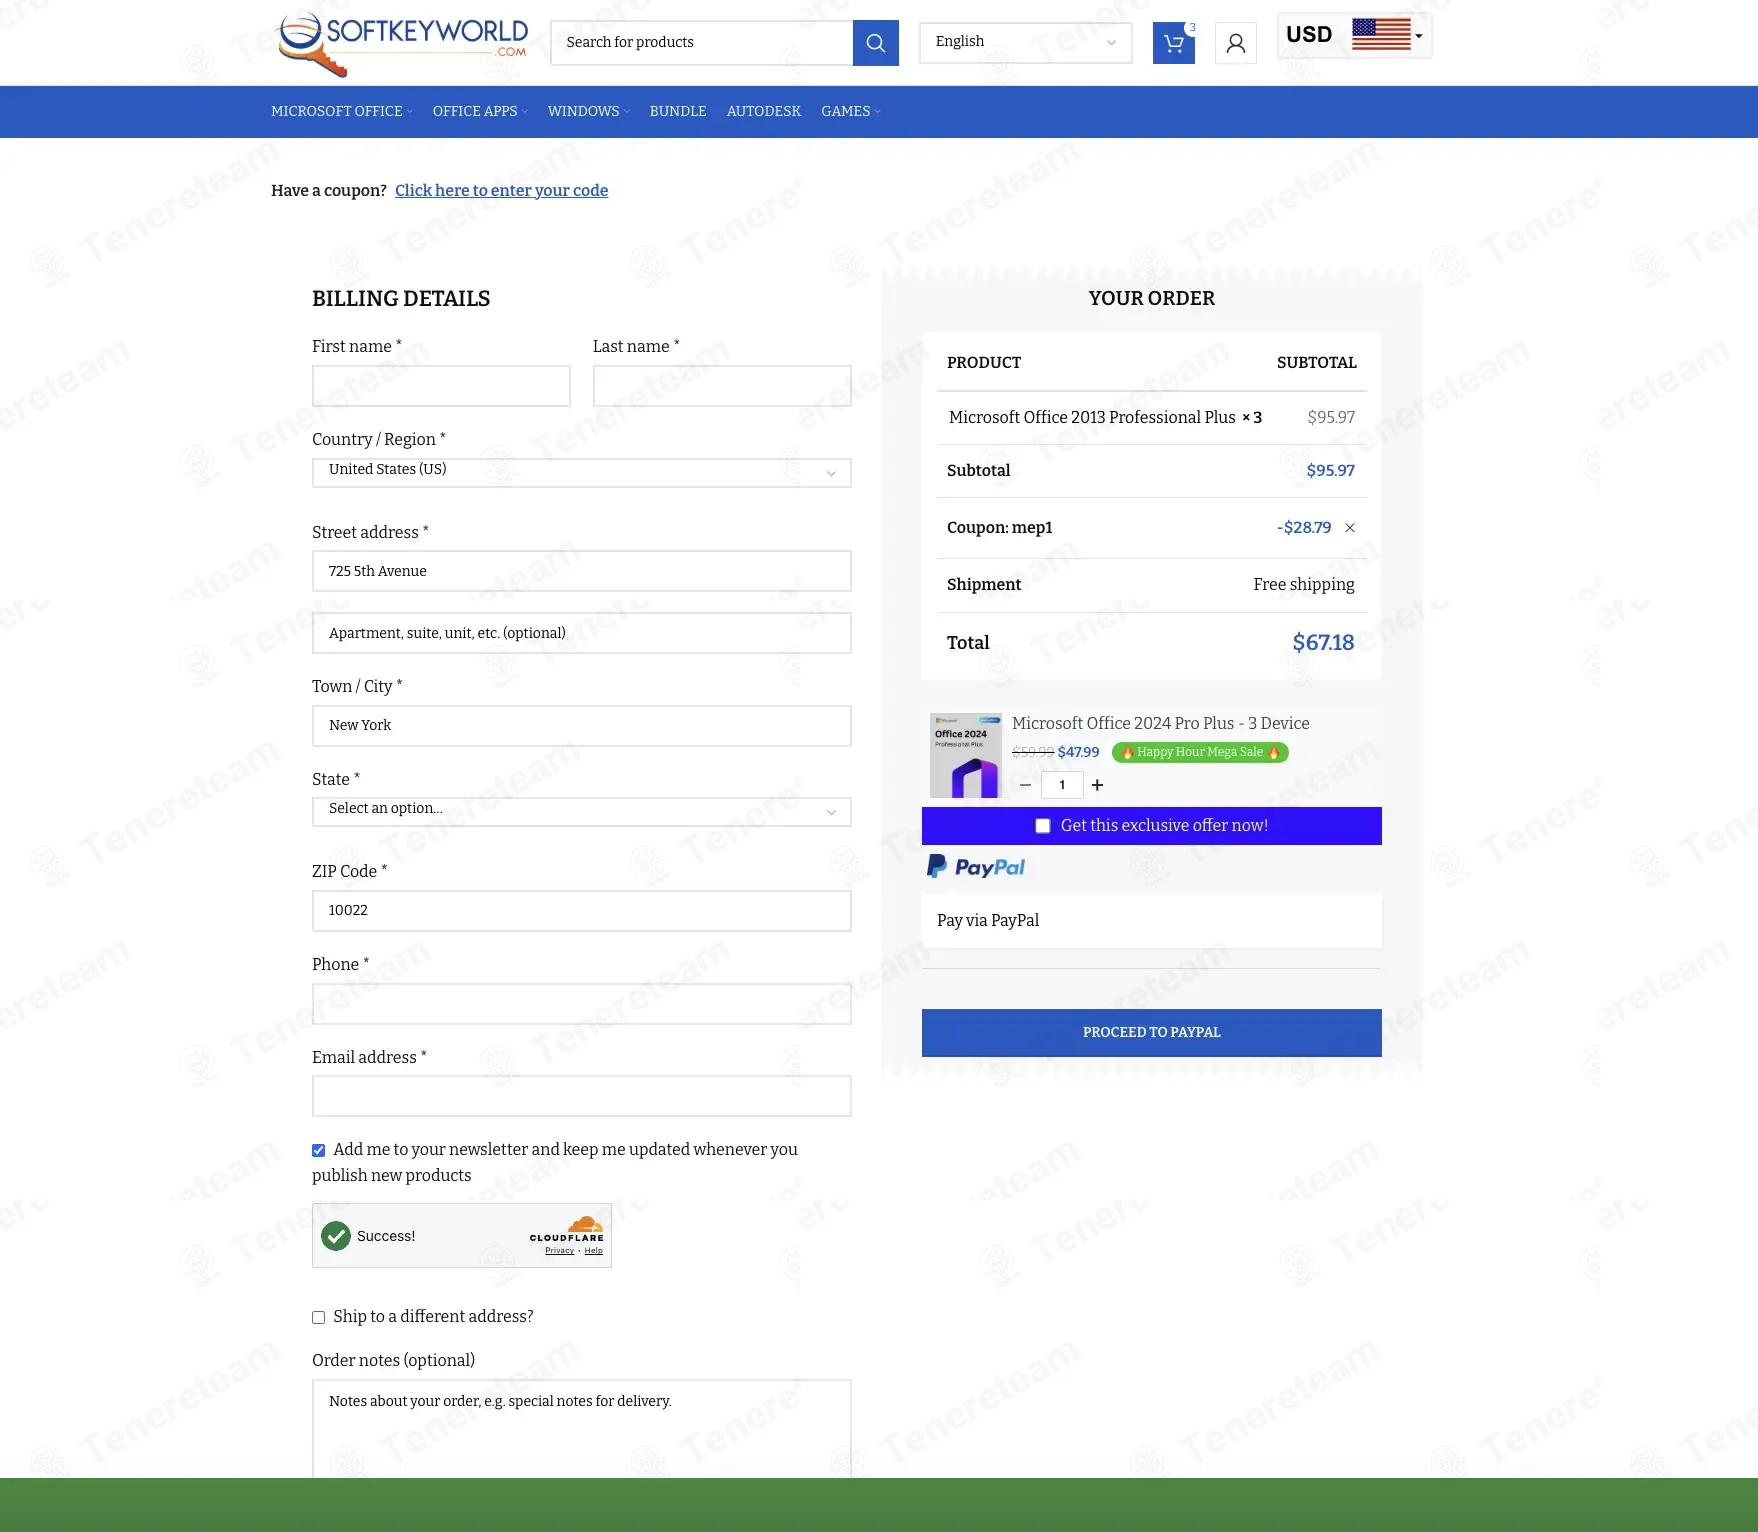Click 'Click here to enter your code' link

pyautogui.click(x=501, y=190)
